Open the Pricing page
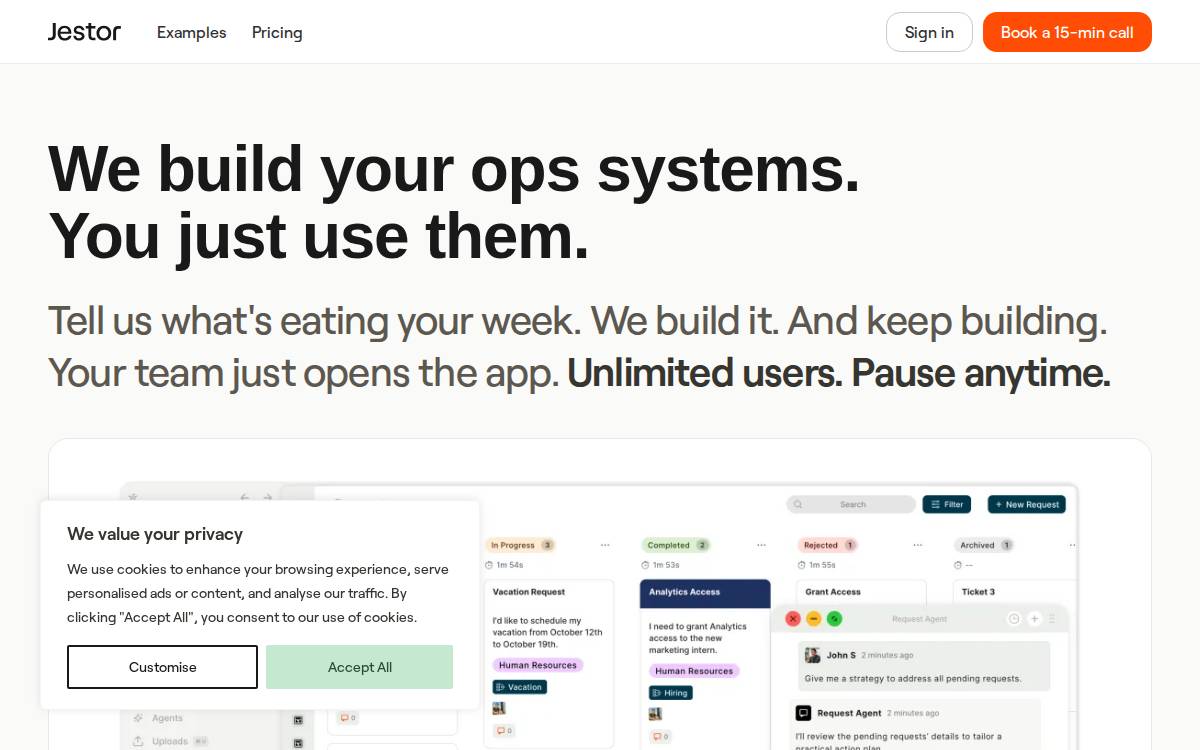This screenshot has width=1200, height=750. 277,32
